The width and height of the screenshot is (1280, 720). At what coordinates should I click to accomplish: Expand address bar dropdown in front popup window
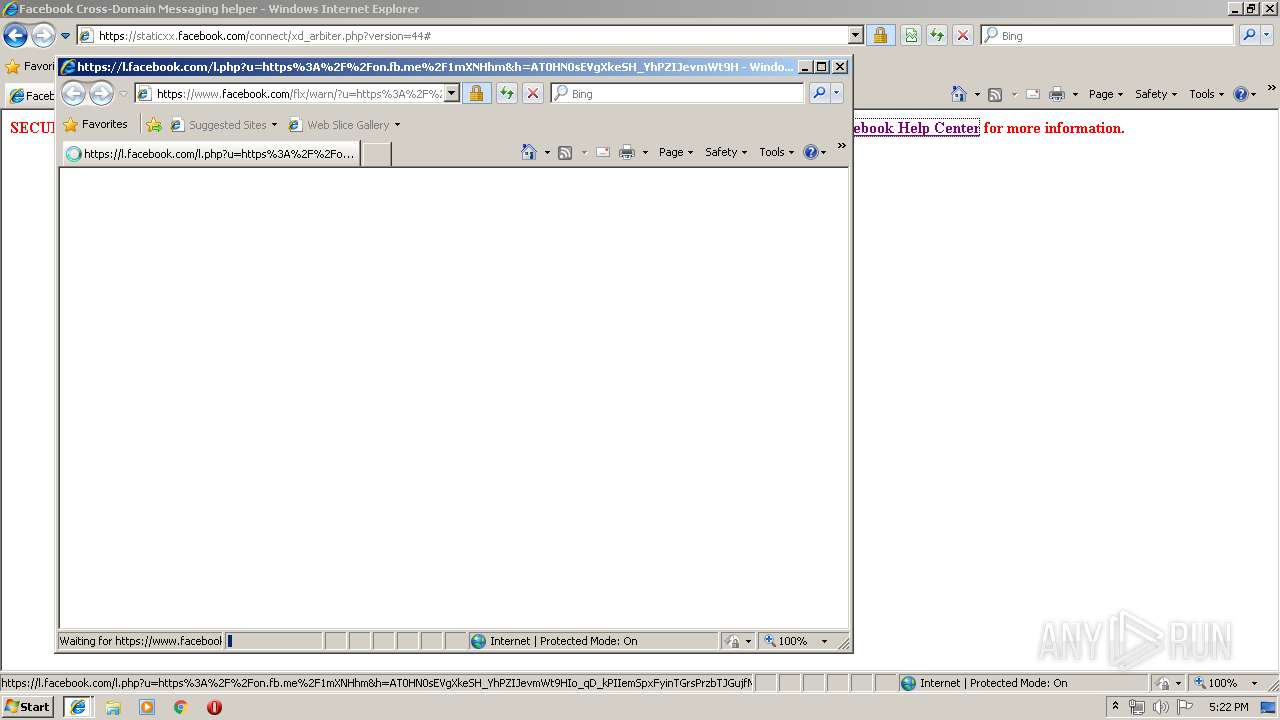(451, 93)
